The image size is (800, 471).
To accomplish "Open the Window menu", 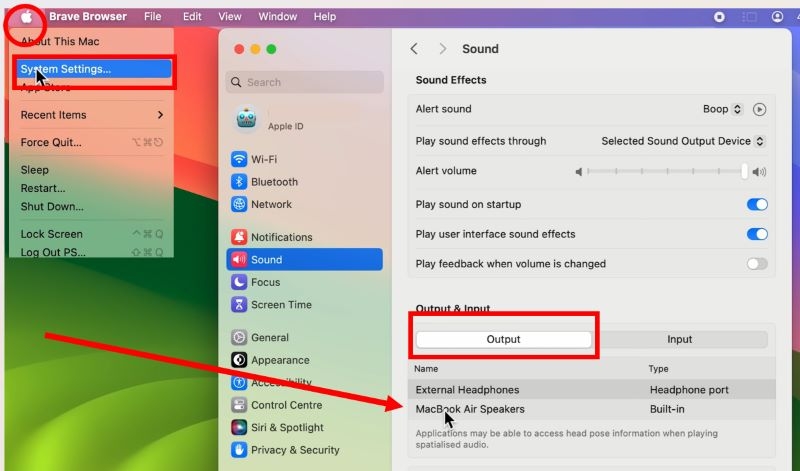I will 278,17.
